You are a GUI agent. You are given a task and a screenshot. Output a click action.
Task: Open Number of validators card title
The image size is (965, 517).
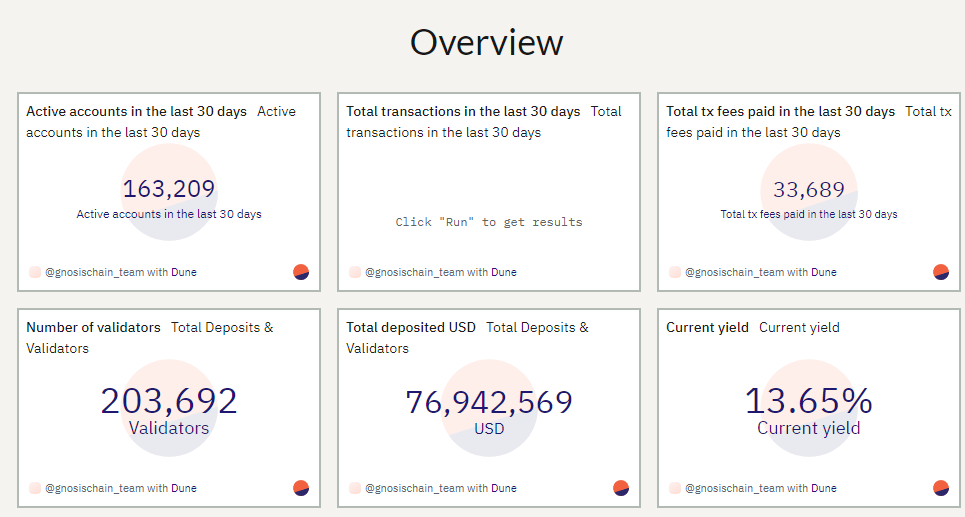tap(93, 327)
